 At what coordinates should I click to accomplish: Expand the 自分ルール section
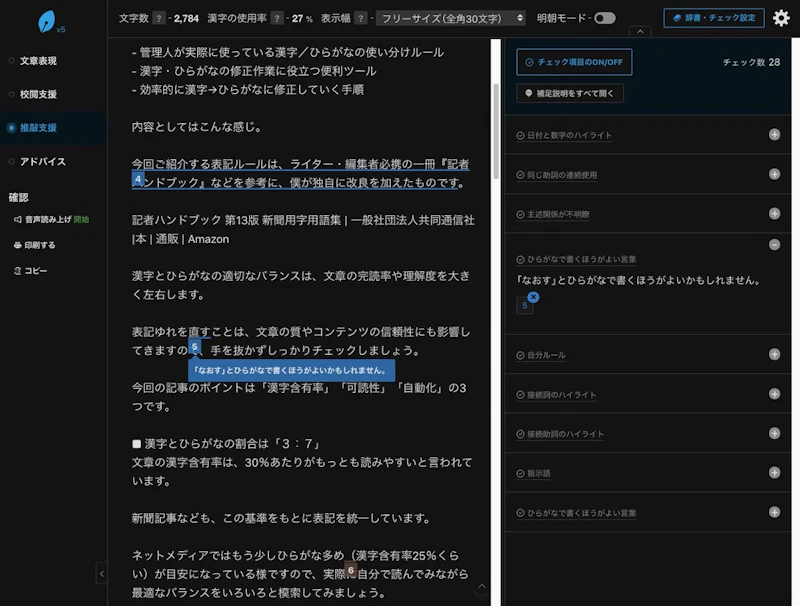tap(775, 352)
